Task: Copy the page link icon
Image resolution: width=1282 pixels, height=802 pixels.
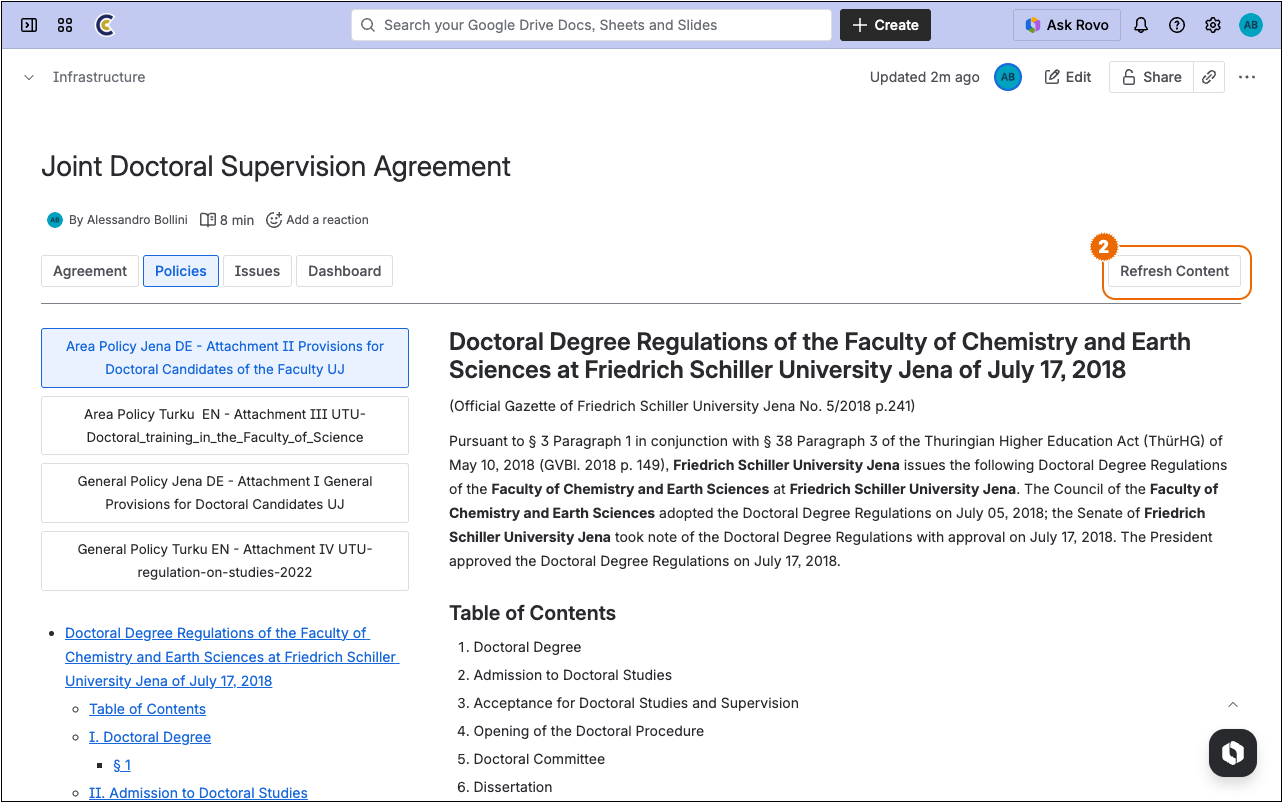Action: pyautogui.click(x=1209, y=77)
